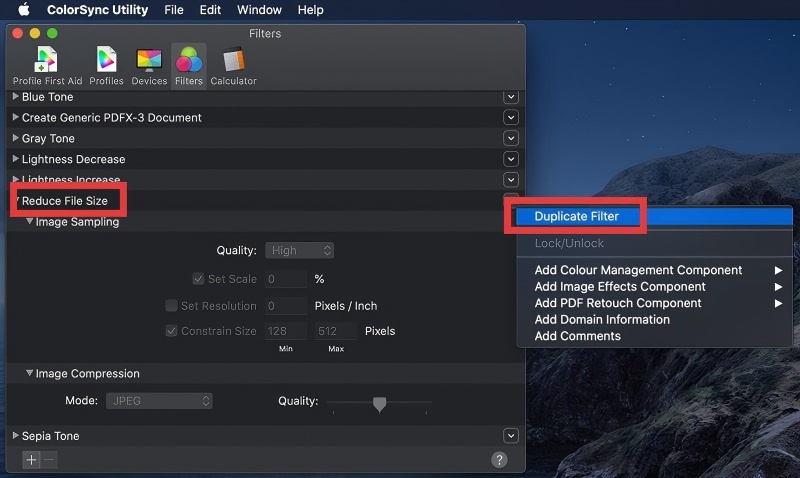Viewport: 800px width, 478px height.
Task: Open the Quality High dropdown
Action: pos(300,251)
